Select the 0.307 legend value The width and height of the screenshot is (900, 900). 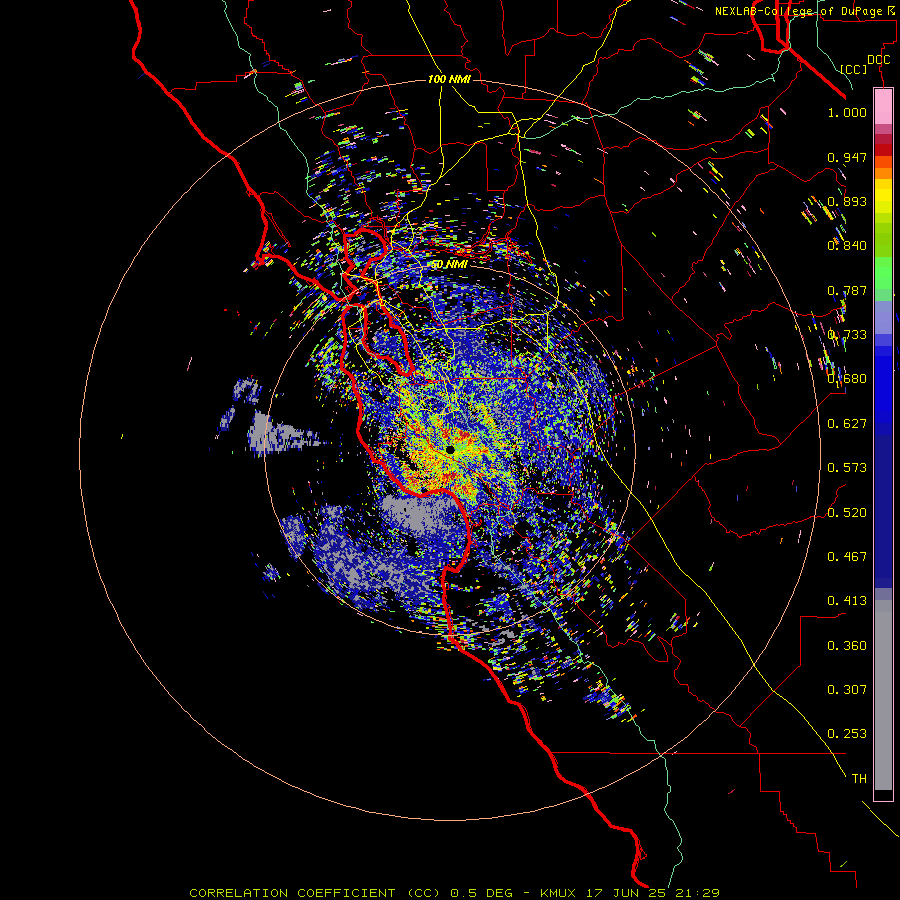pos(847,690)
